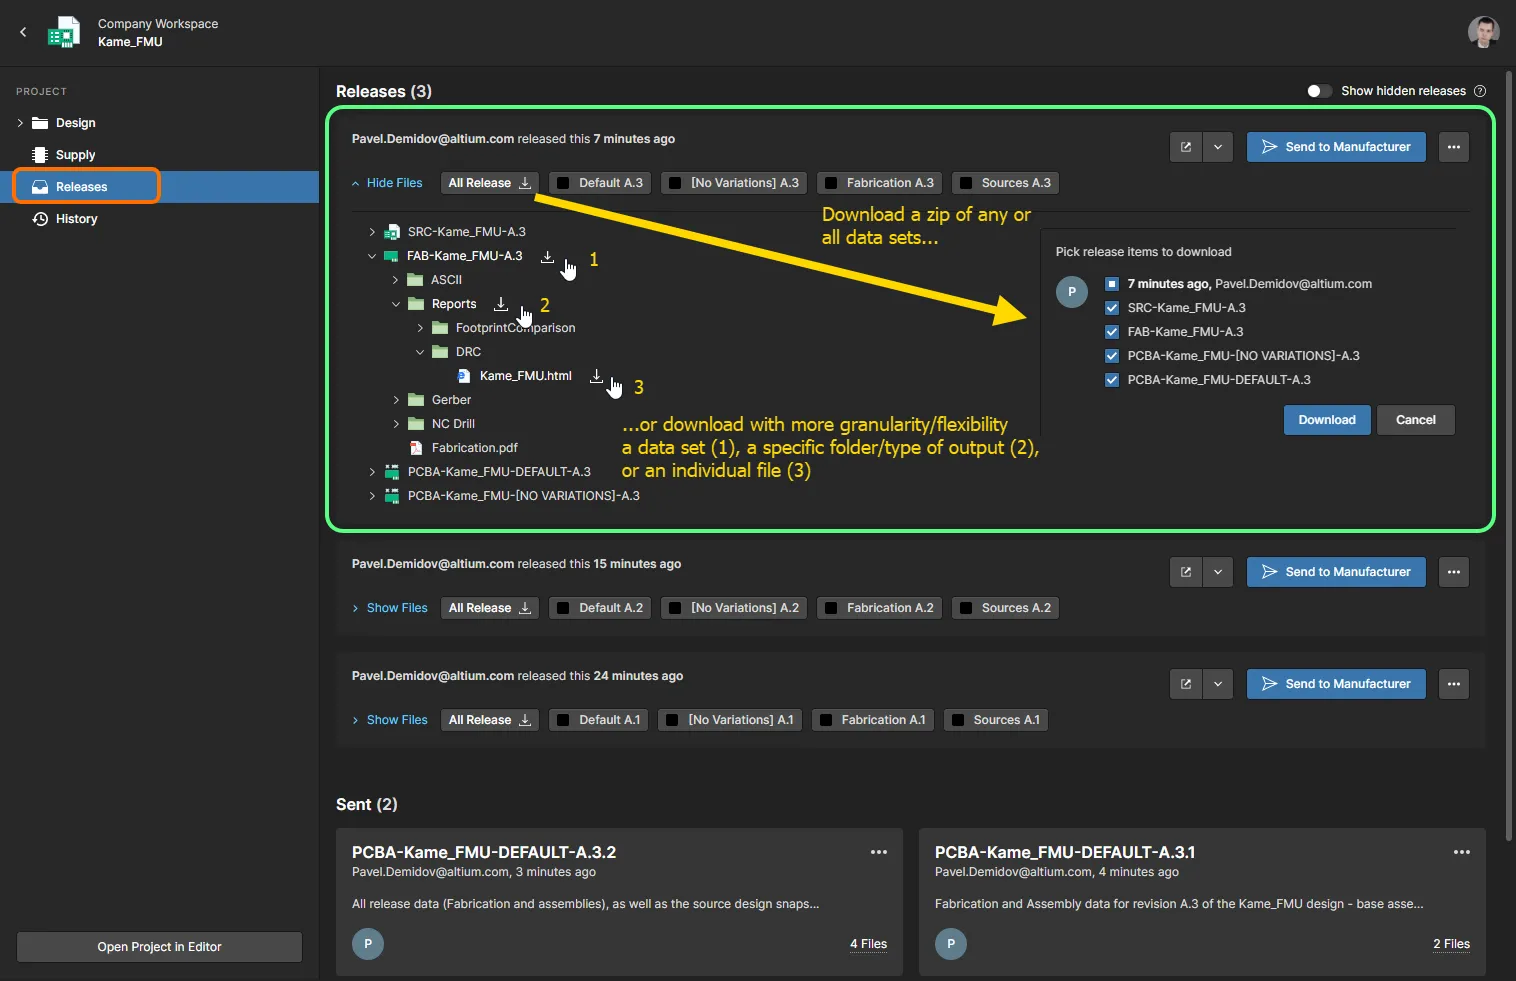
Task: Click download icon next to FAB-Kame_FMU-A.3
Action: point(547,256)
